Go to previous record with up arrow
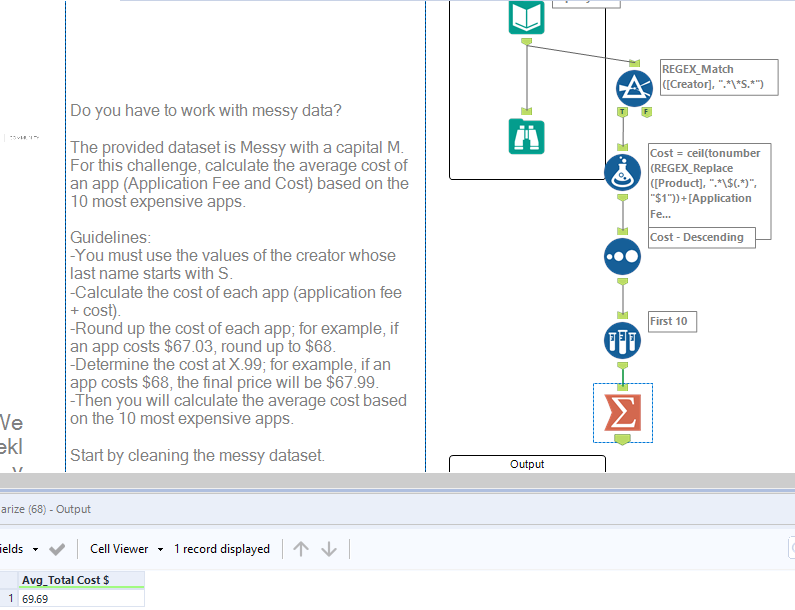 point(301,549)
